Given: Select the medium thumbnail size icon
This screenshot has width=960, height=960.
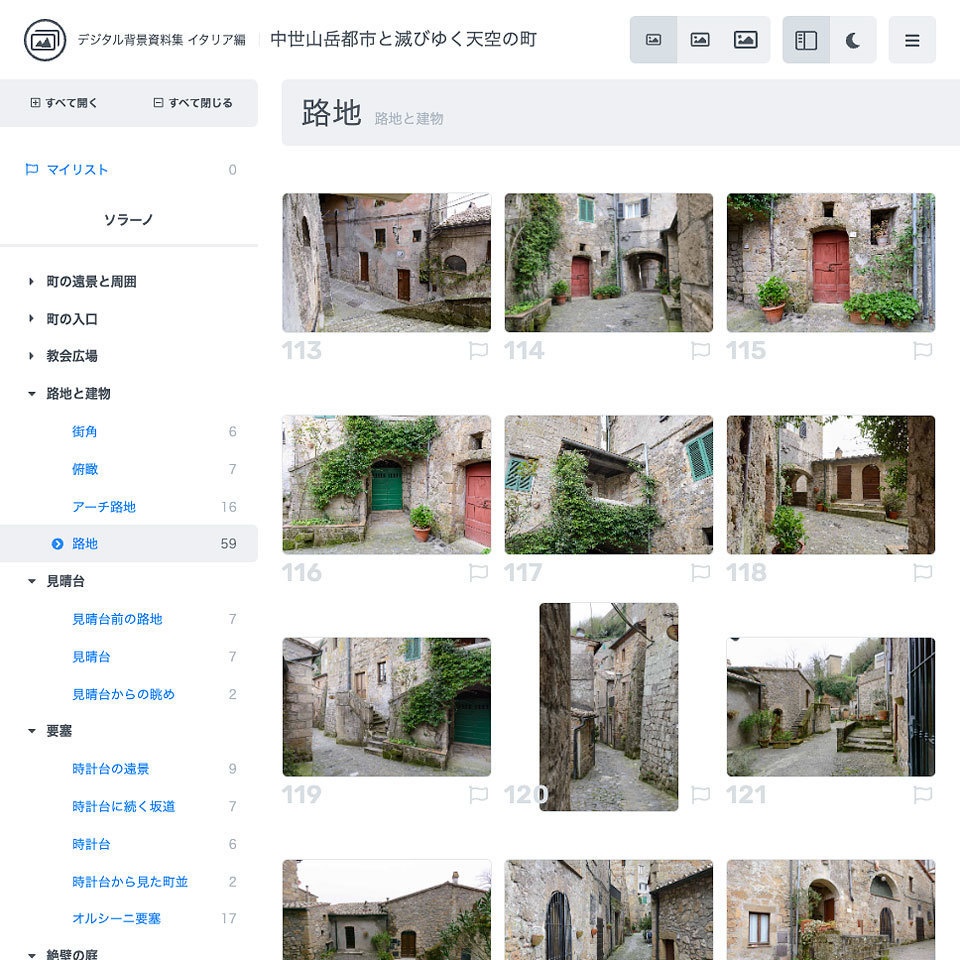Looking at the screenshot, I should point(700,40).
